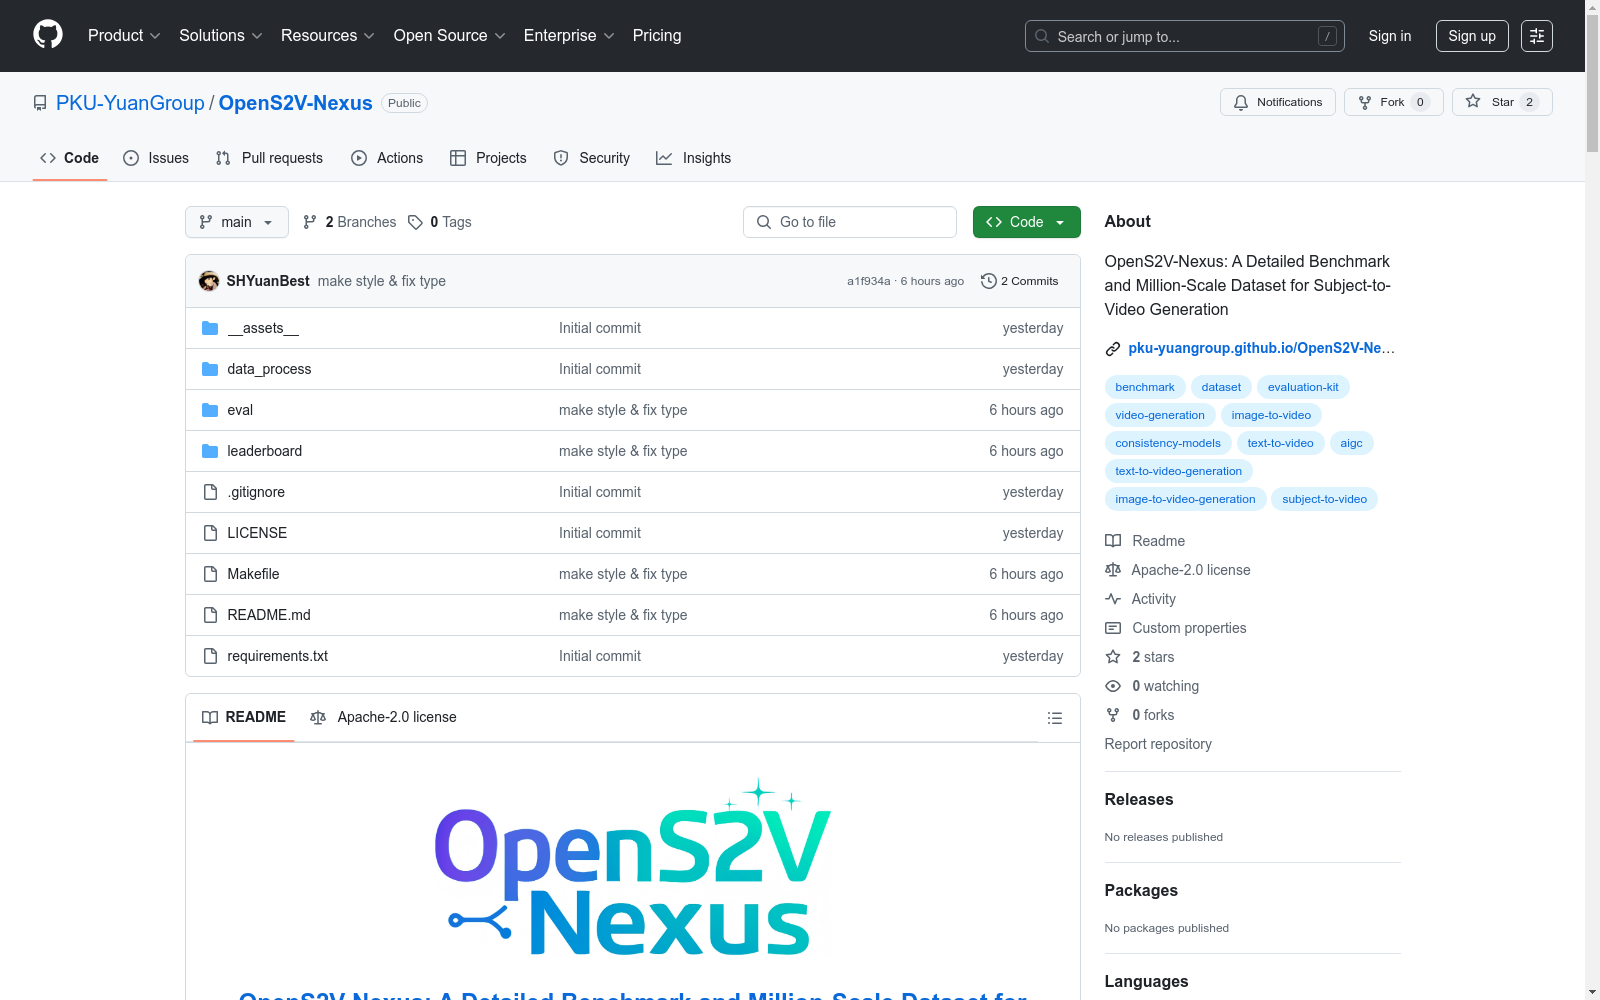The height and width of the screenshot is (1000, 1600).
Task: Click the OpenS2V-Nexus logo image in README
Action: (x=633, y=867)
